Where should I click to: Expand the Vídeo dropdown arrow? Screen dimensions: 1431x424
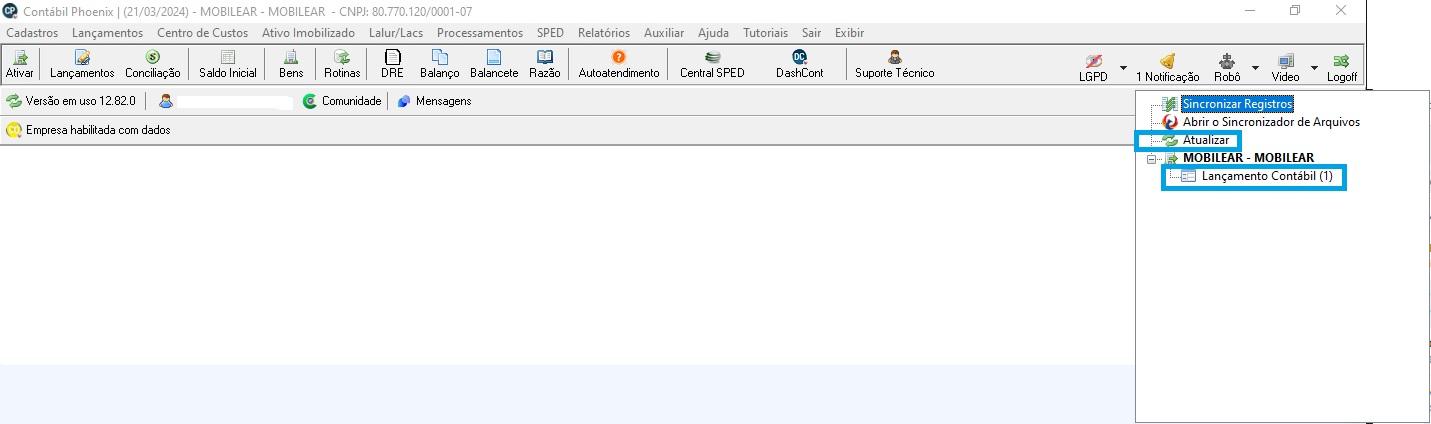(1314, 69)
